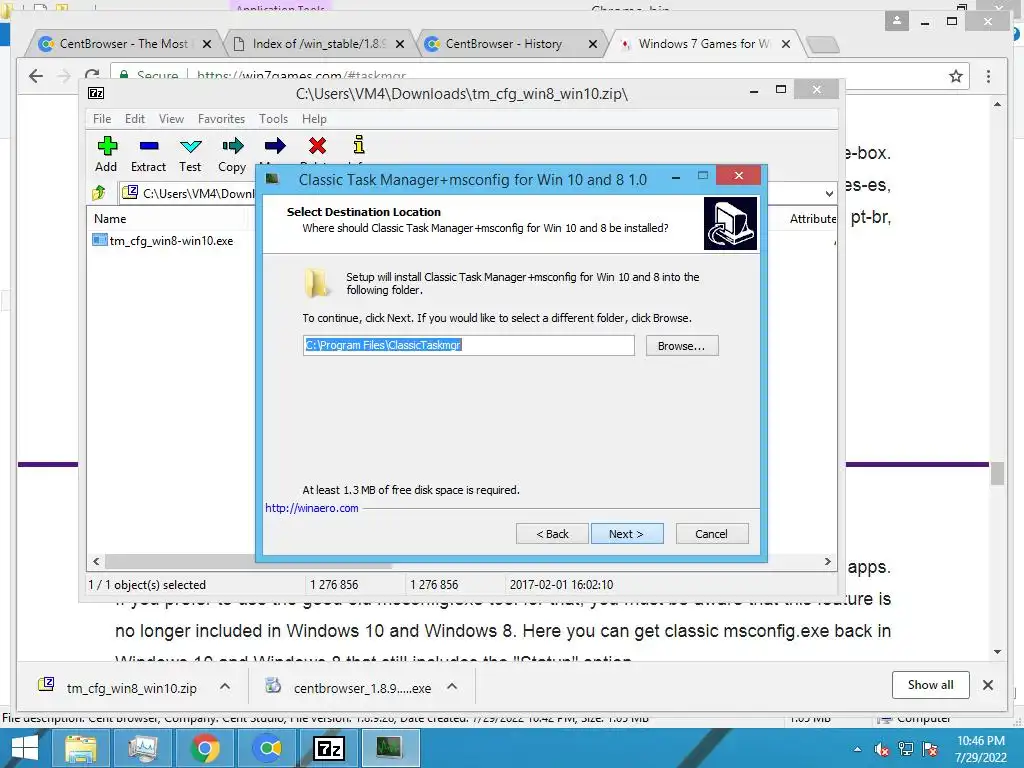Image resolution: width=1024 pixels, height=768 pixels.
Task: Open File menu in 7-Zip
Action: coord(101,119)
